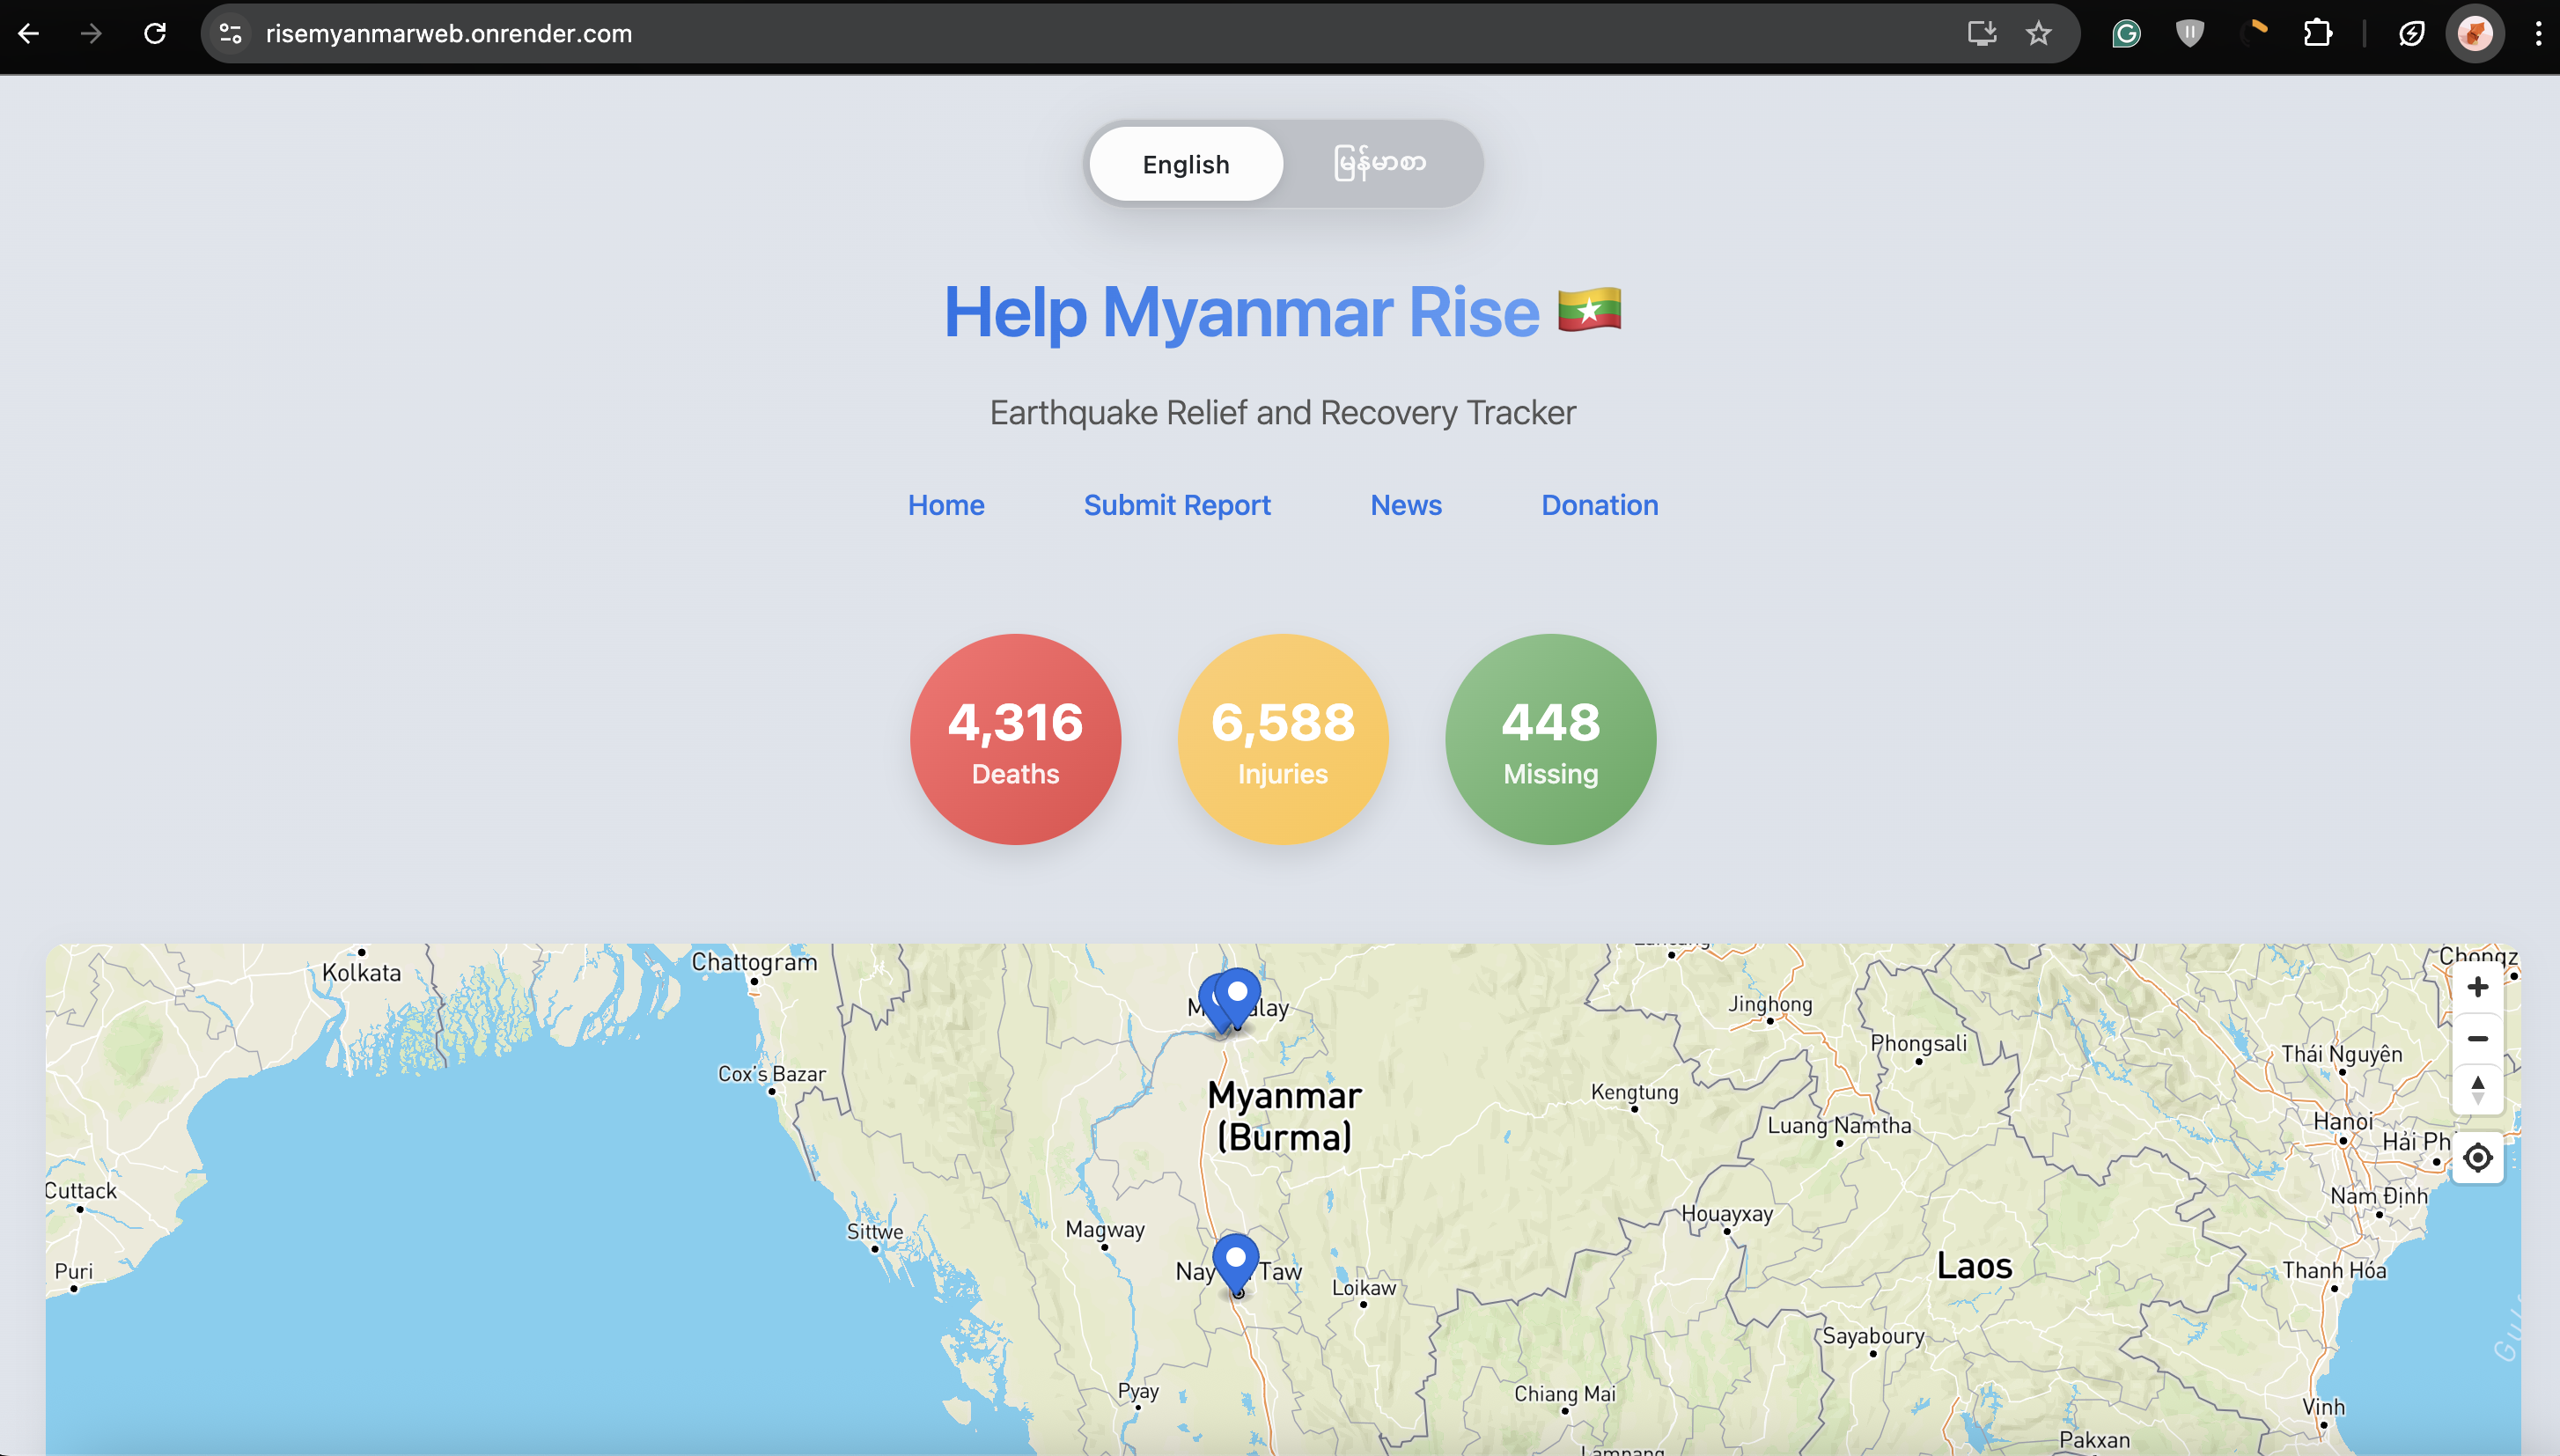
Task: Click the map zoom out minus button
Action: click(2477, 1039)
